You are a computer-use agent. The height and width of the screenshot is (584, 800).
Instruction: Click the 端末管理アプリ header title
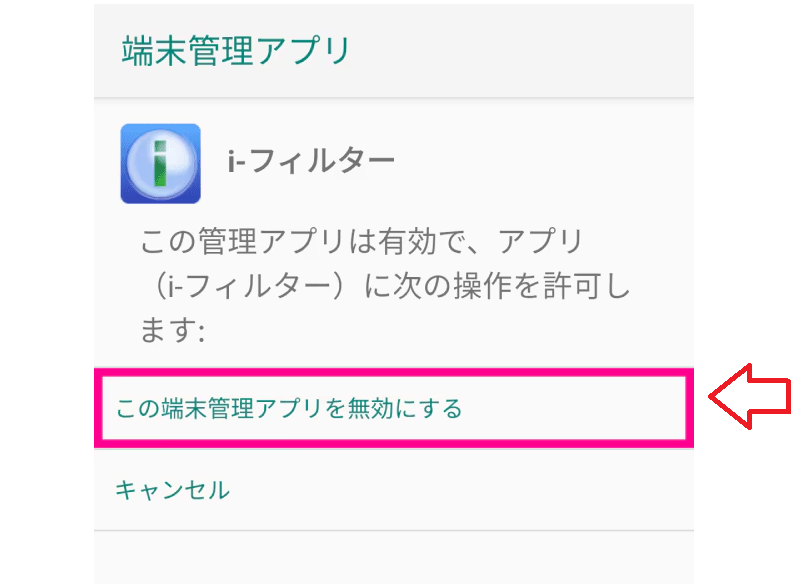236,51
